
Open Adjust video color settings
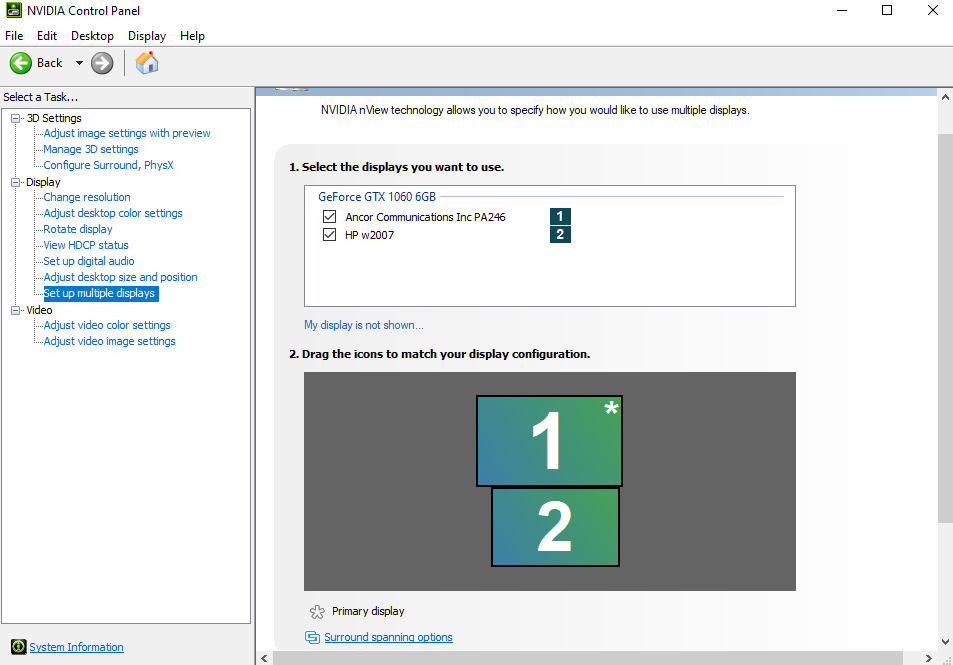click(x=107, y=325)
